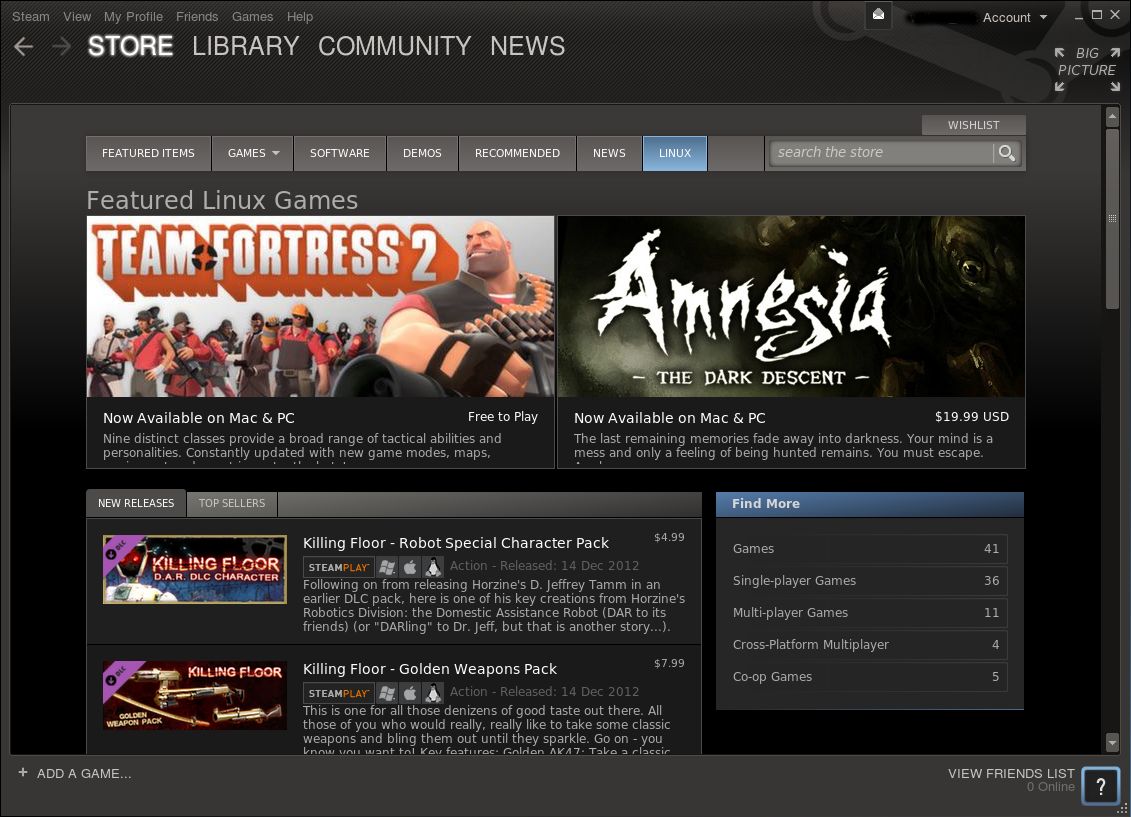This screenshot has height=817, width=1131.
Task: Switch to the Top Sellers tab
Action: (x=232, y=503)
